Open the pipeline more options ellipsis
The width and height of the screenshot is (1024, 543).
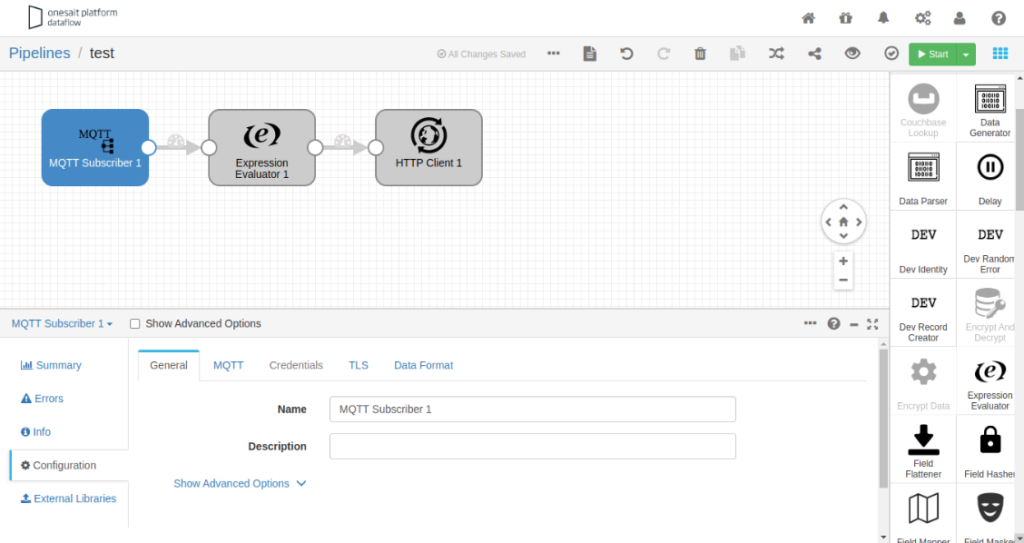pos(553,54)
